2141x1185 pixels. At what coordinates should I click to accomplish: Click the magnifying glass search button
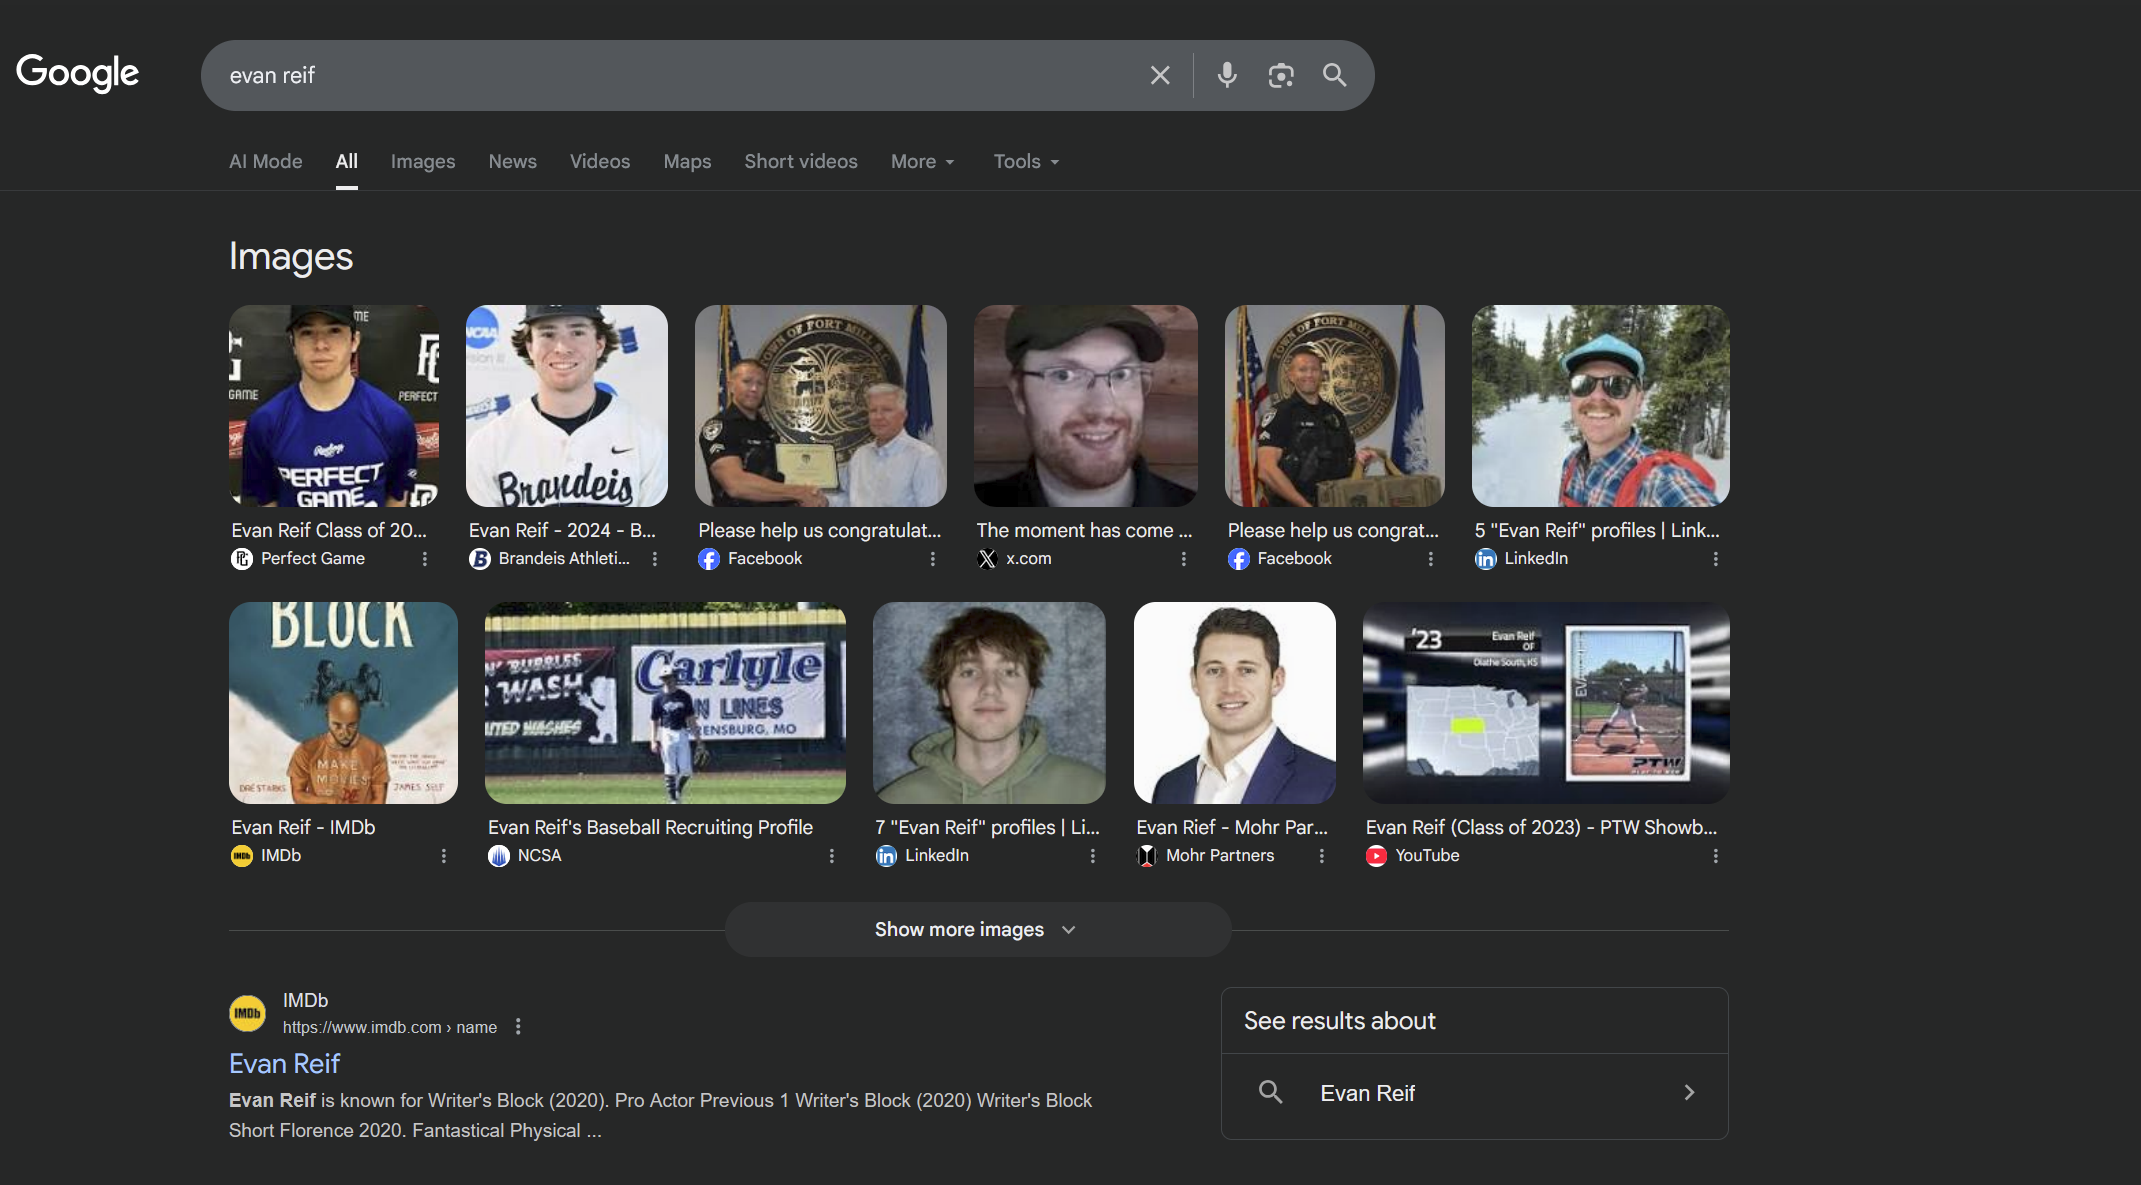pos(1334,75)
